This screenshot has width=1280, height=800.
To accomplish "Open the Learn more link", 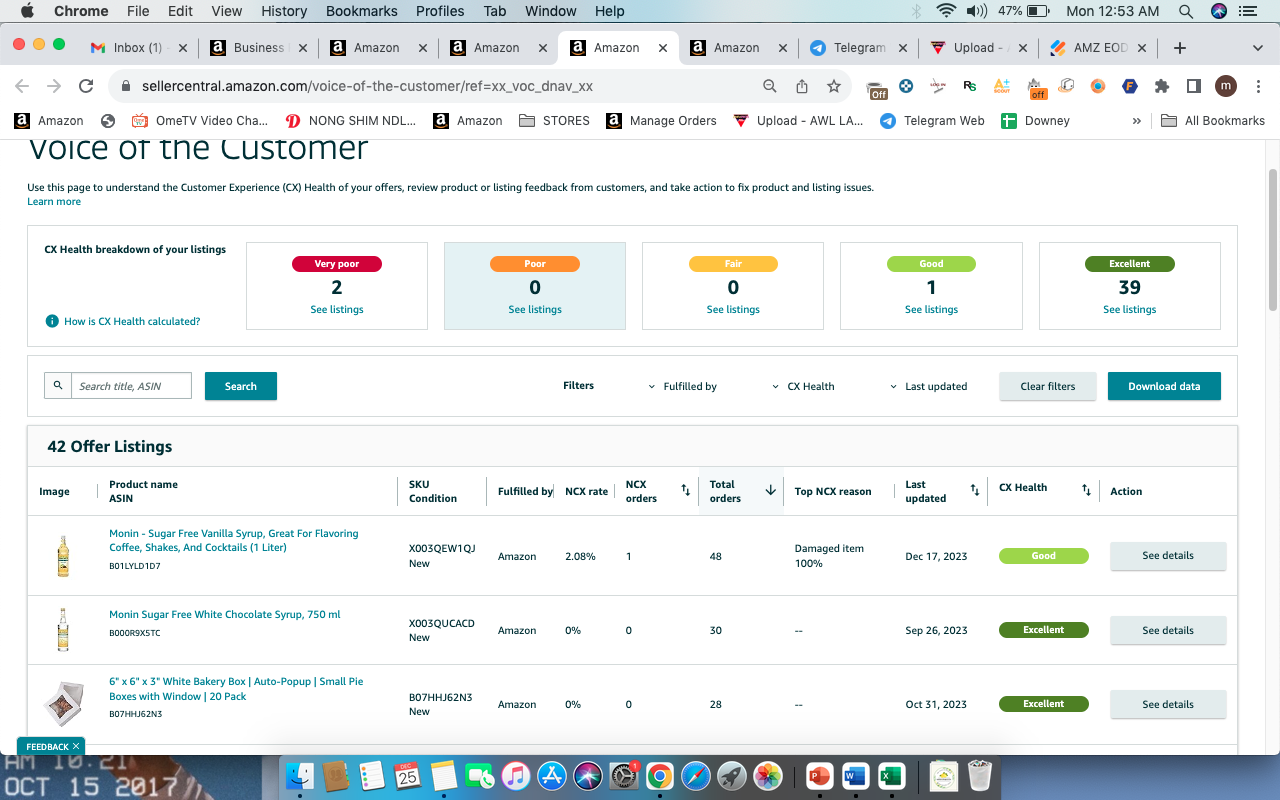I will coord(54,202).
